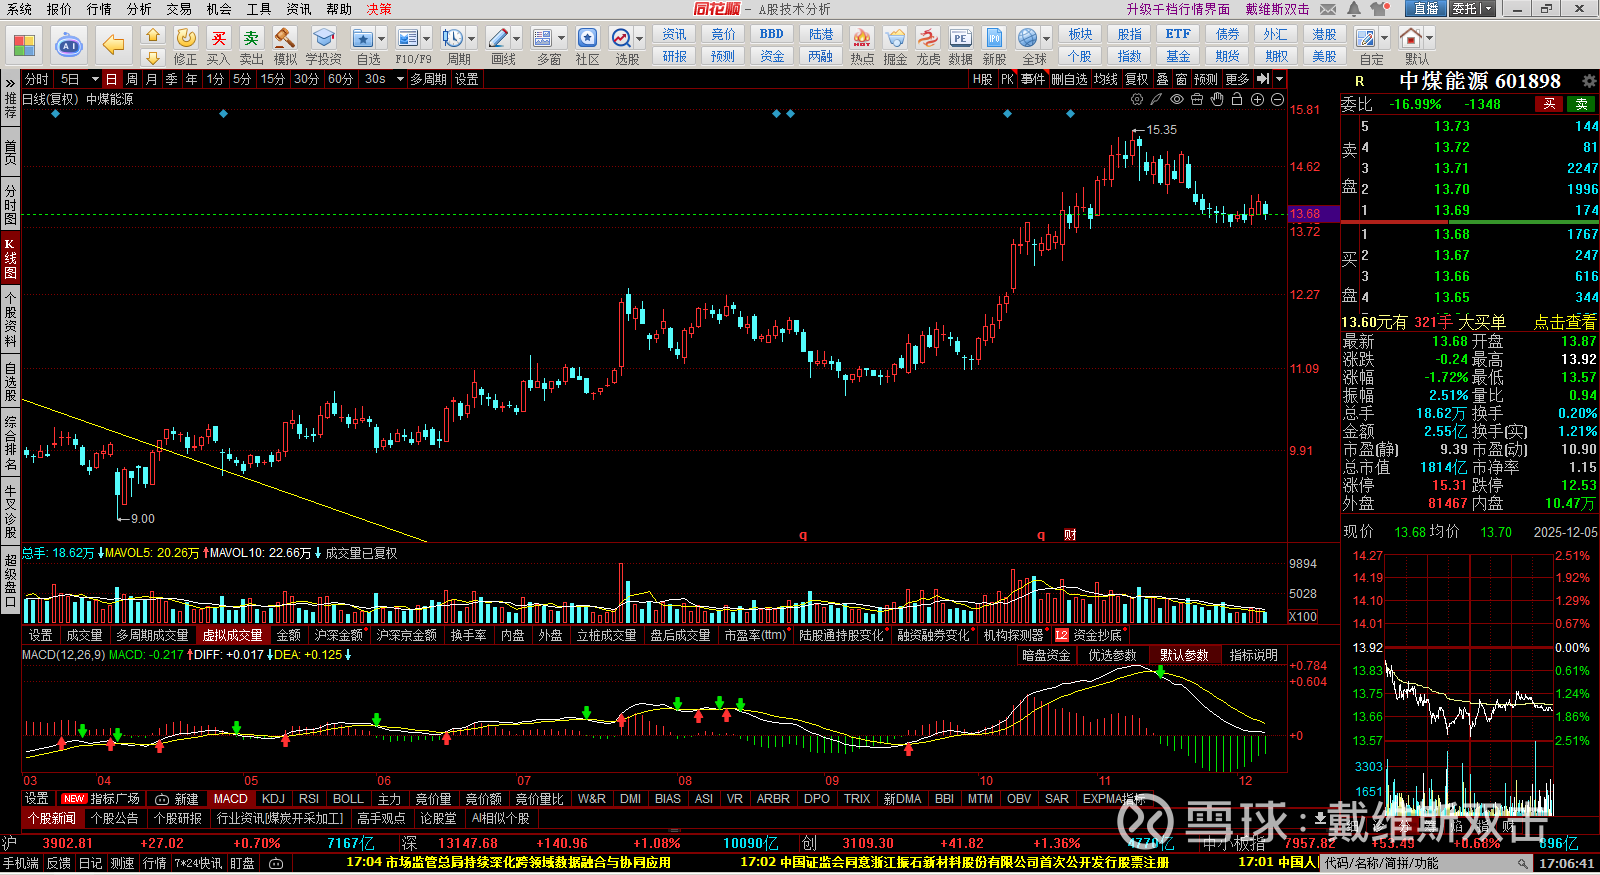This screenshot has height=875, width=1600.
Task: Click the 代码/名称/简拼/功能 search input field
Action: click(1420, 863)
